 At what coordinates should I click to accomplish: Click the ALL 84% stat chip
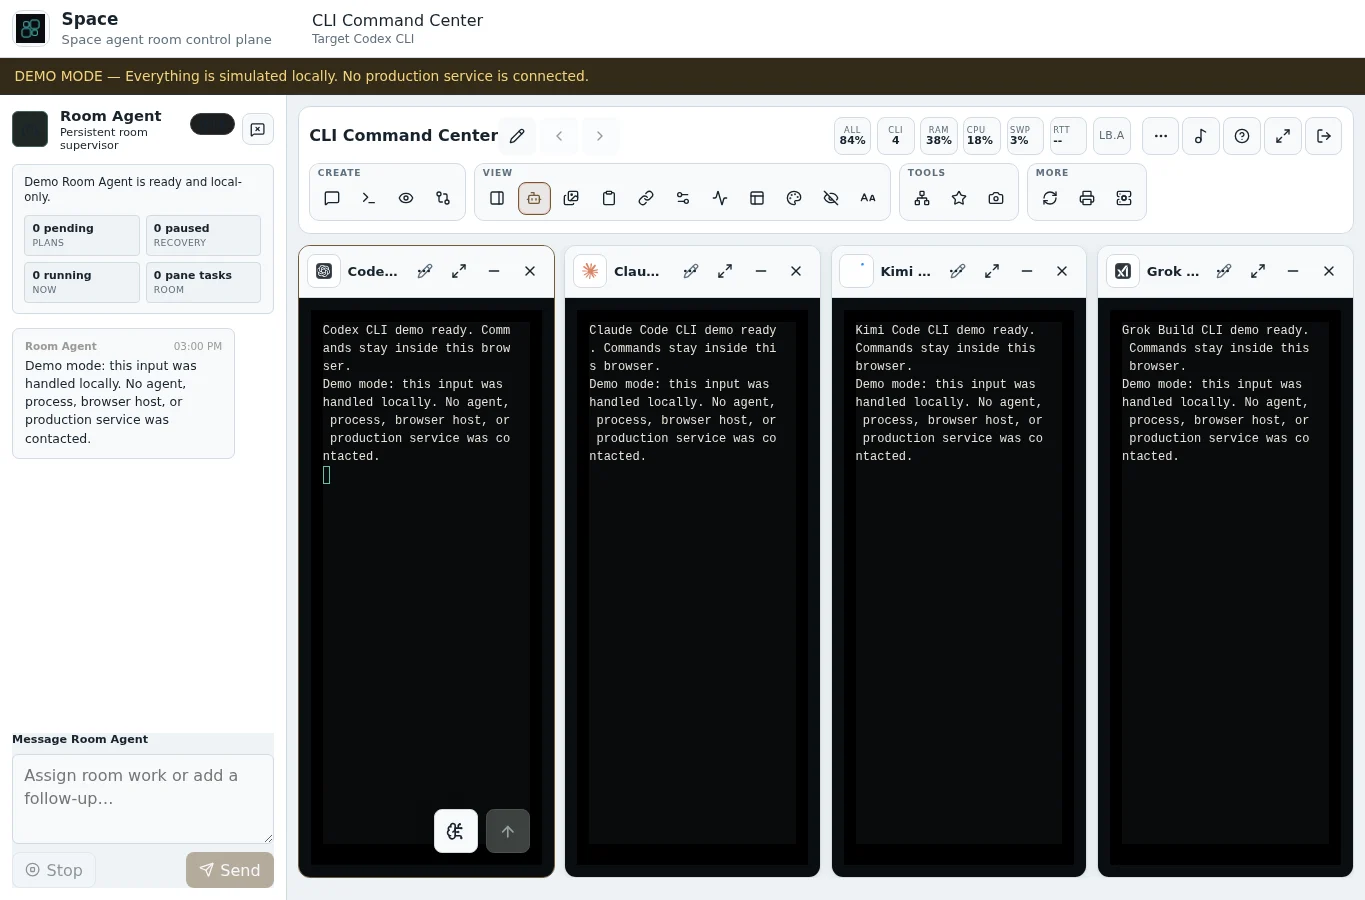click(x=853, y=136)
